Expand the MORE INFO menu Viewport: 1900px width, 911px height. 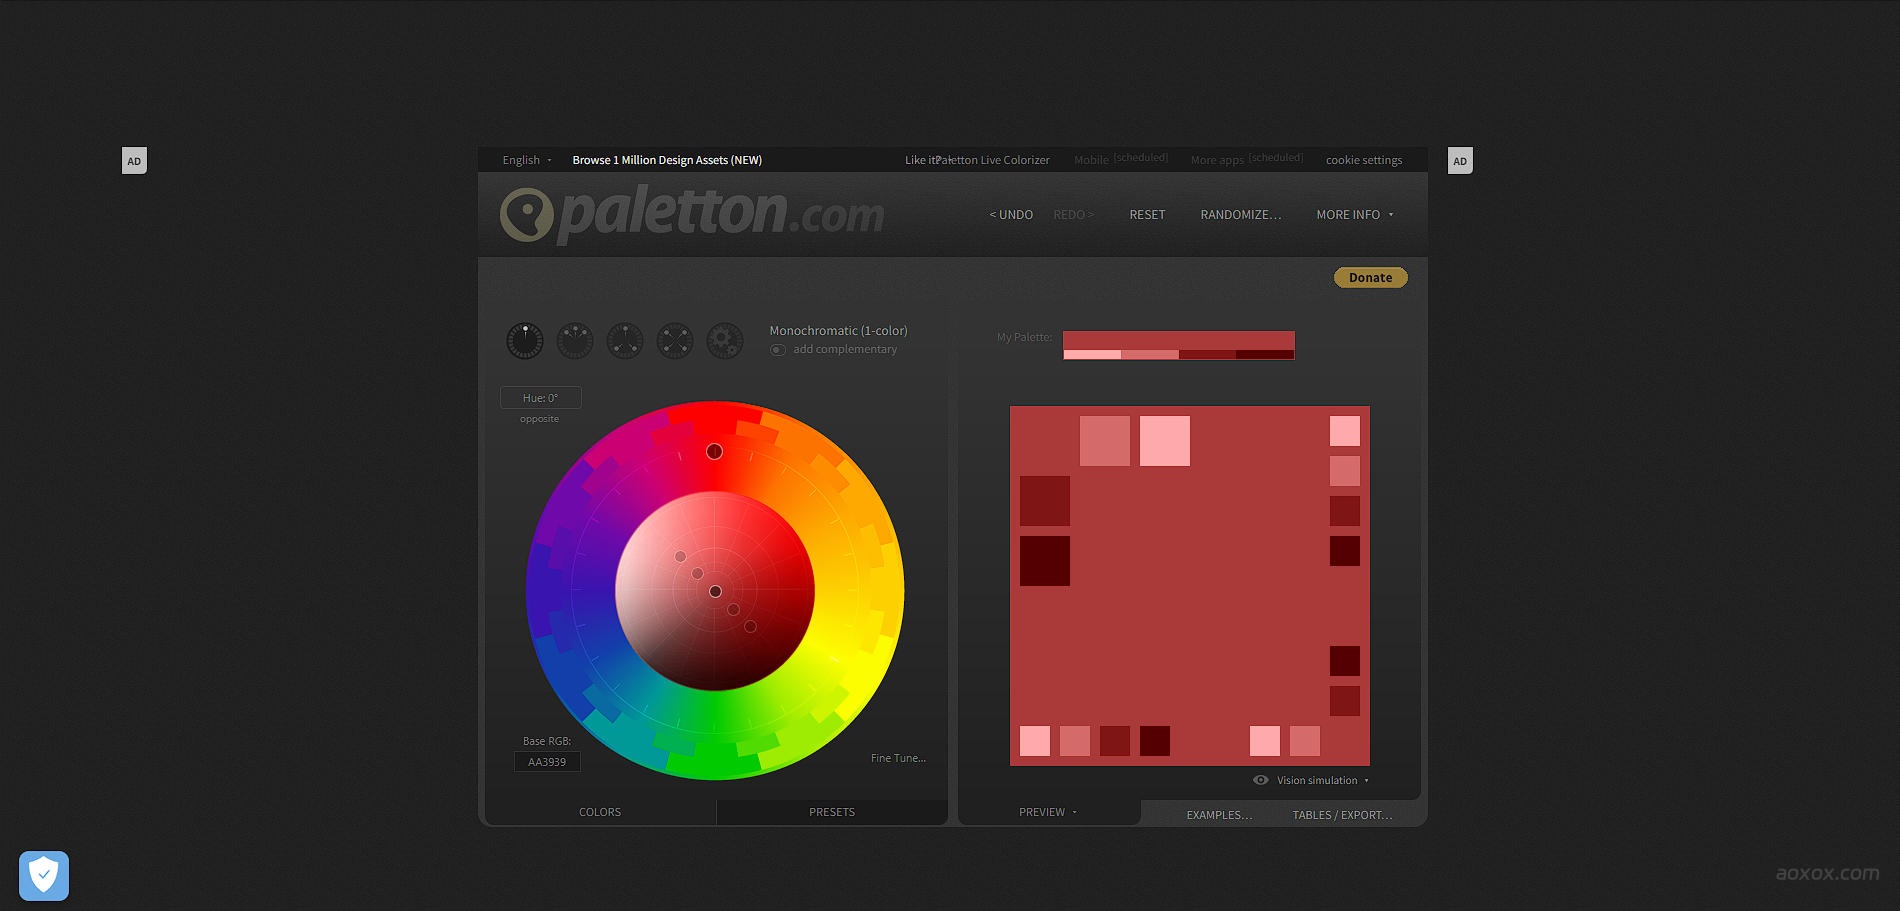(1354, 215)
